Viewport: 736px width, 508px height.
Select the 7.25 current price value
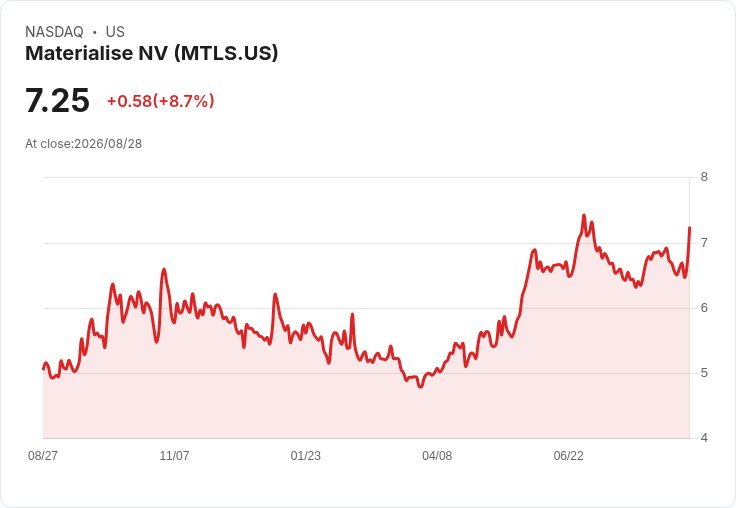coord(57,100)
